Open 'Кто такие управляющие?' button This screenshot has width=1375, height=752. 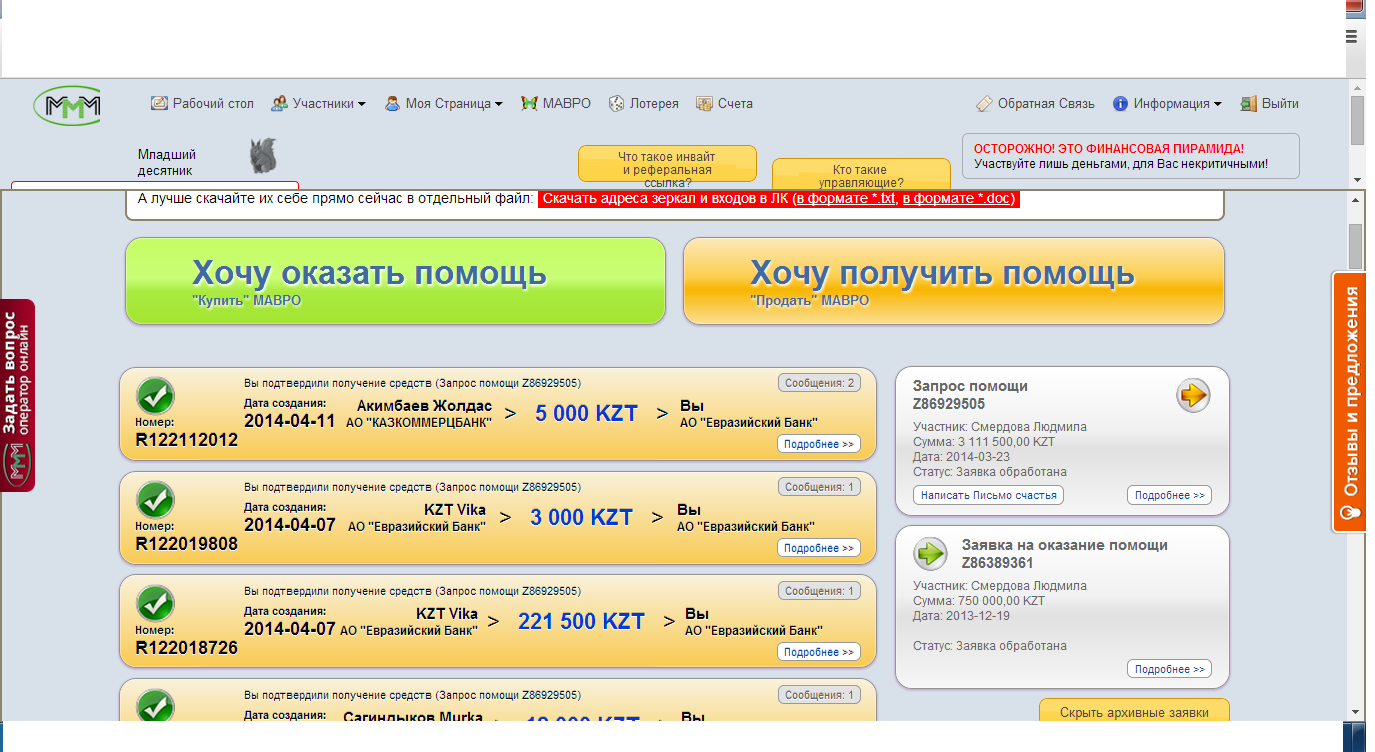861,172
